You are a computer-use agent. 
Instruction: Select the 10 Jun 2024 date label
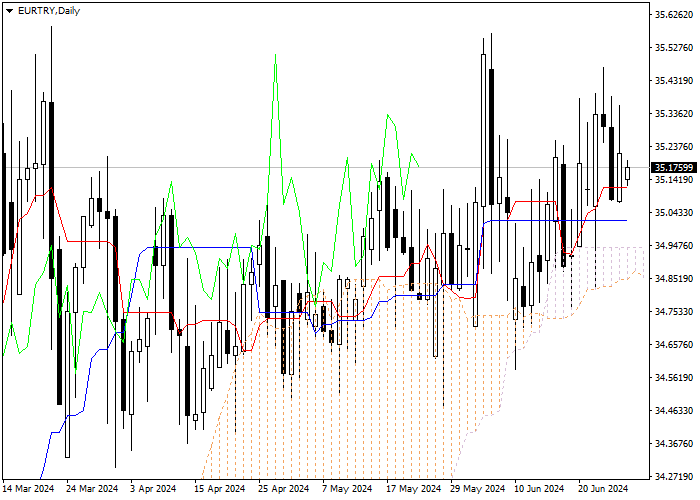point(539,489)
